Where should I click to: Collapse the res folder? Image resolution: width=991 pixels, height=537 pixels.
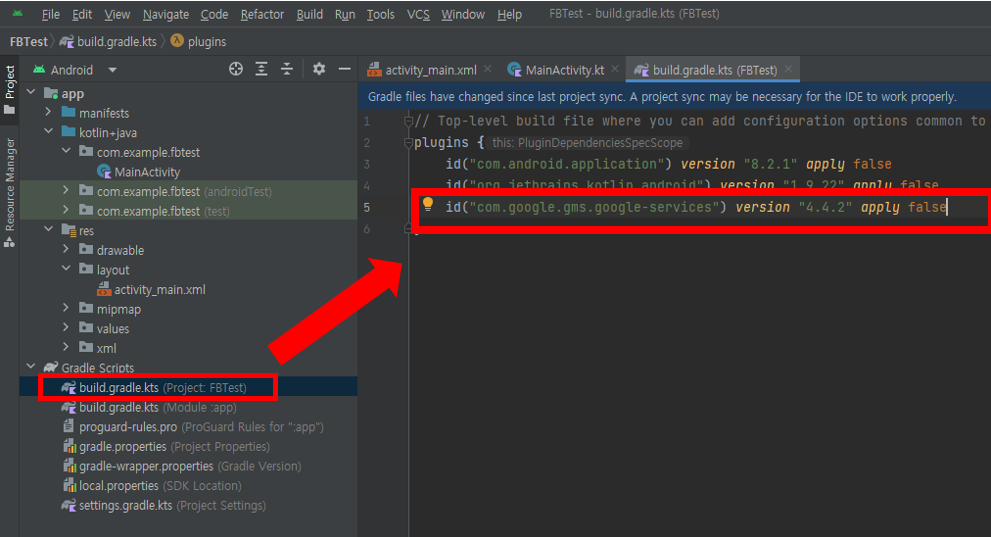[48, 229]
